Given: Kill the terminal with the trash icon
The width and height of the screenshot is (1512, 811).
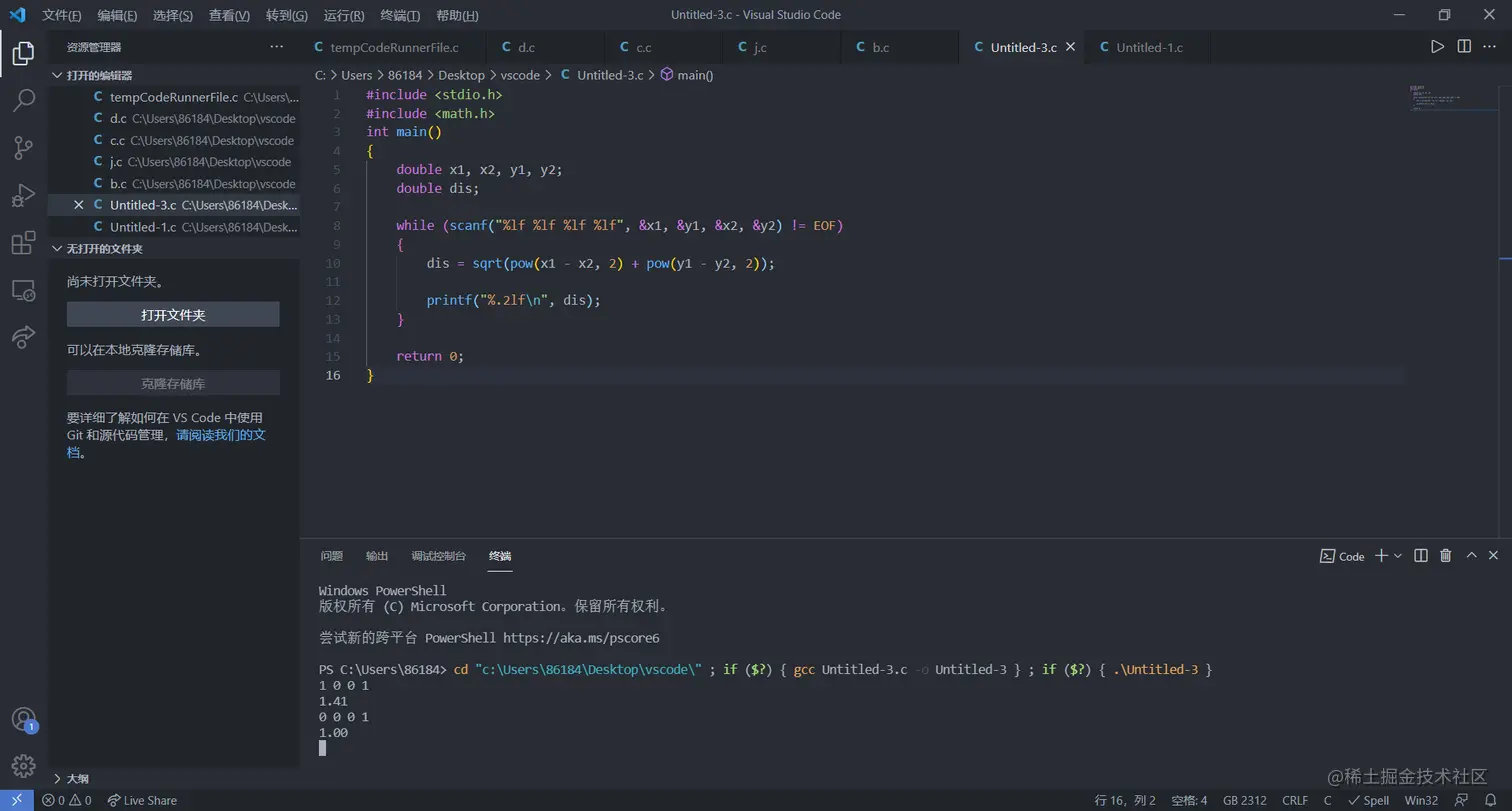Looking at the screenshot, I should [x=1445, y=556].
